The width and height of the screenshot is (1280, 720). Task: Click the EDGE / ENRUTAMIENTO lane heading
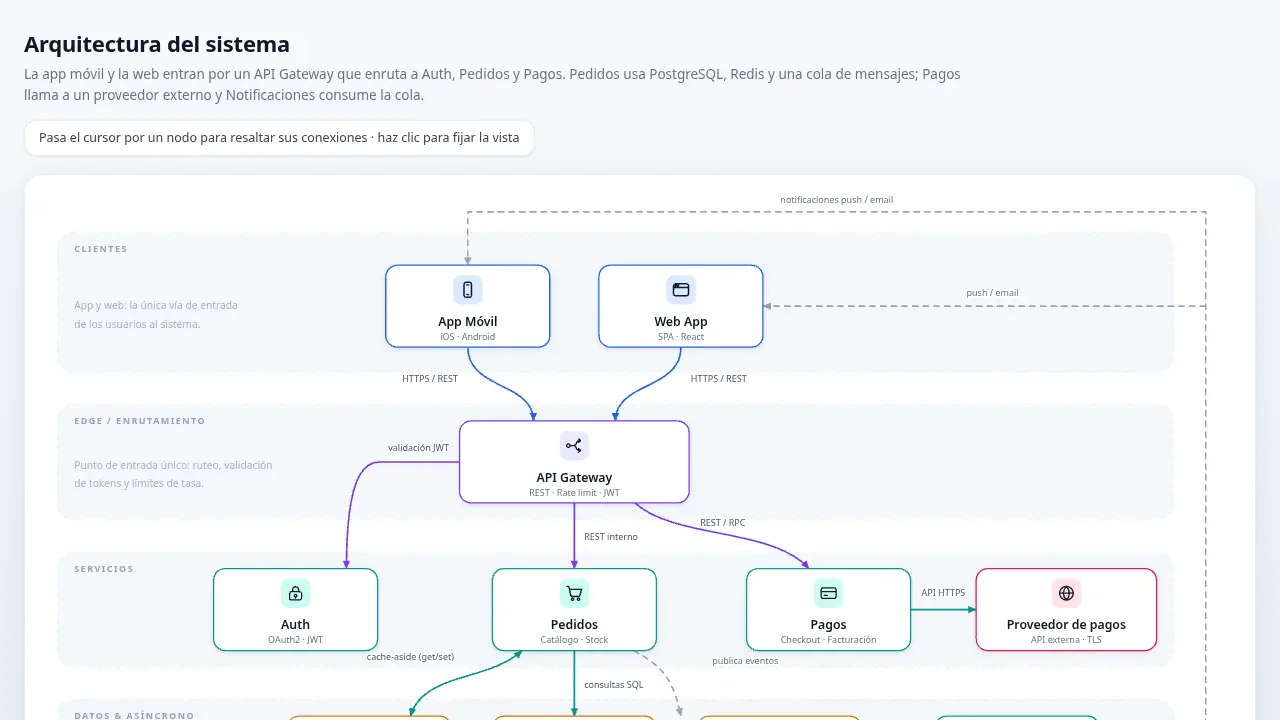pyautogui.click(x=140, y=421)
